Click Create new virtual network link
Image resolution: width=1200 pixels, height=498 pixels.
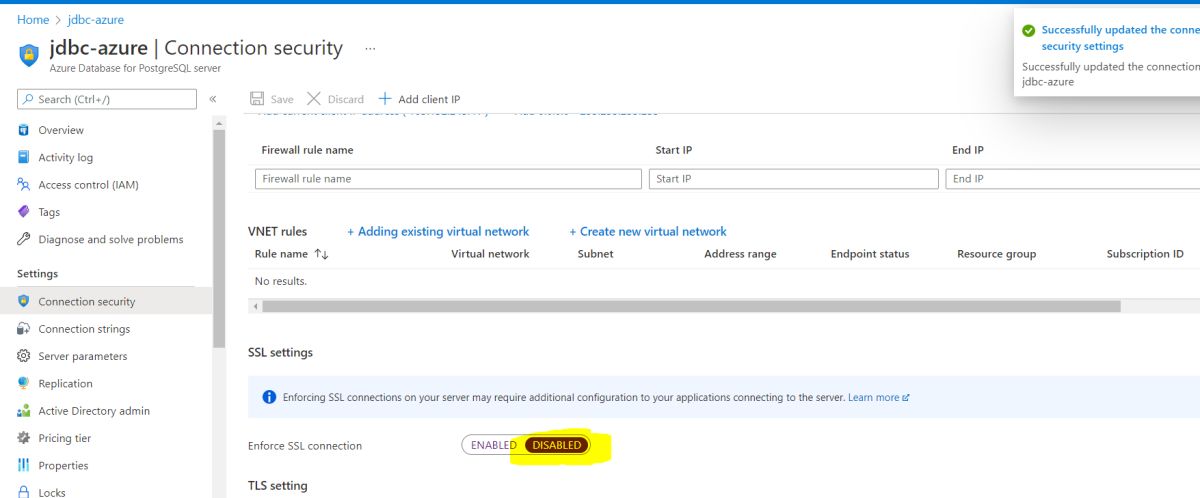point(648,231)
